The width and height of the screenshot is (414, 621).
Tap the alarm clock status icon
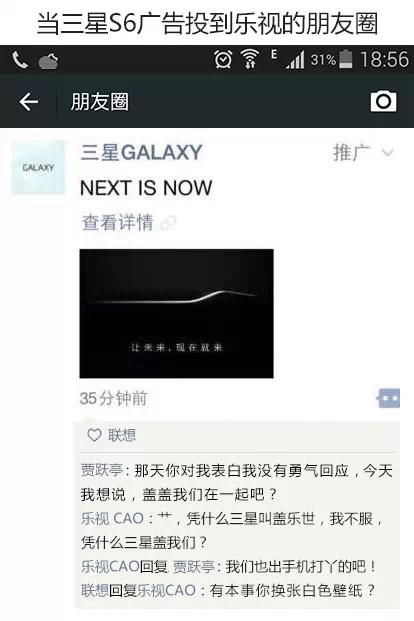click(223, 59)
